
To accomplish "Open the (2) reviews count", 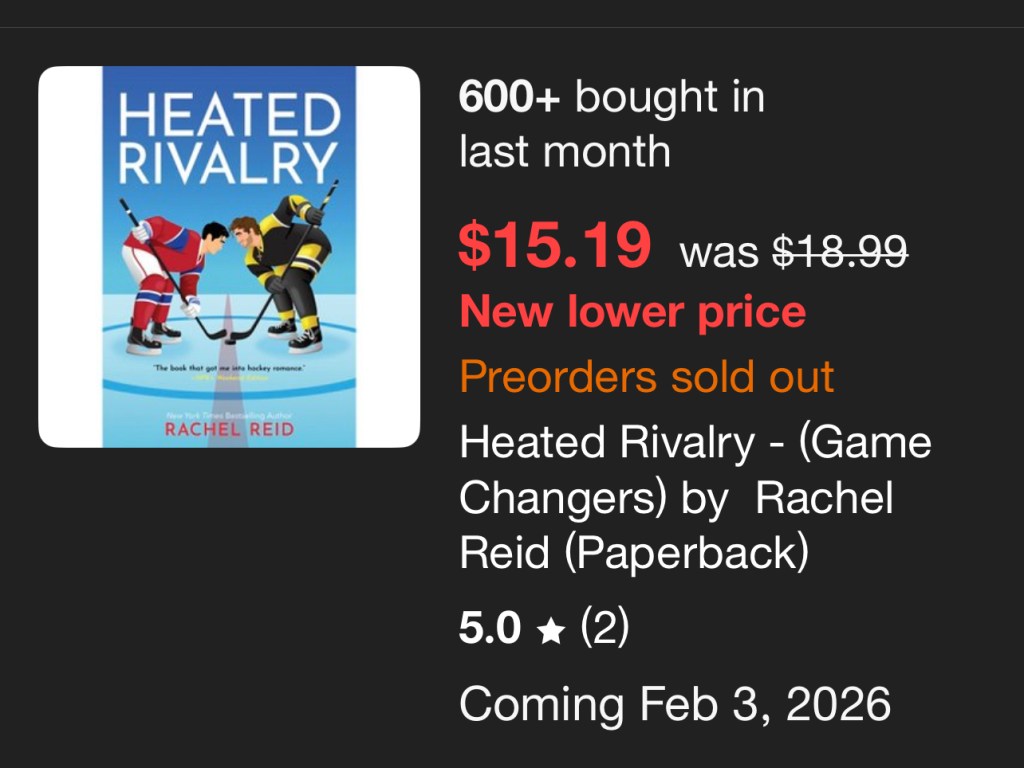I will coord(604,630).
